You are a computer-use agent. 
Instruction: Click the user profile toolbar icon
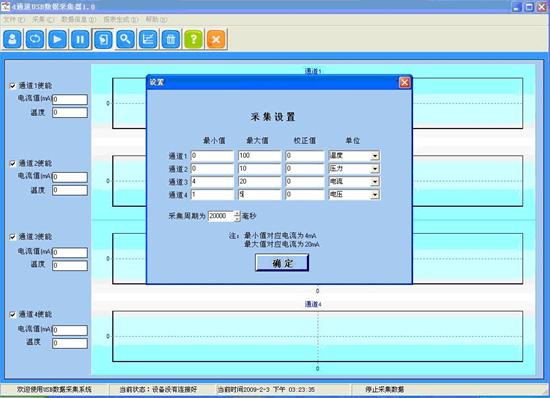12,39
